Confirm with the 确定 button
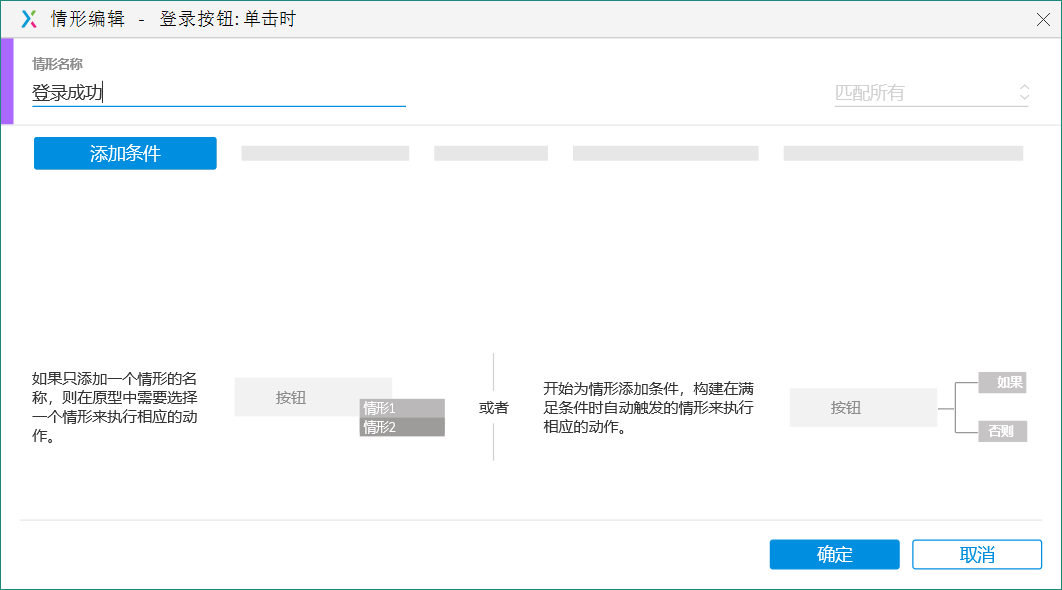The height and width of the screenshot is (590, 1062). [x=834, y=554]
